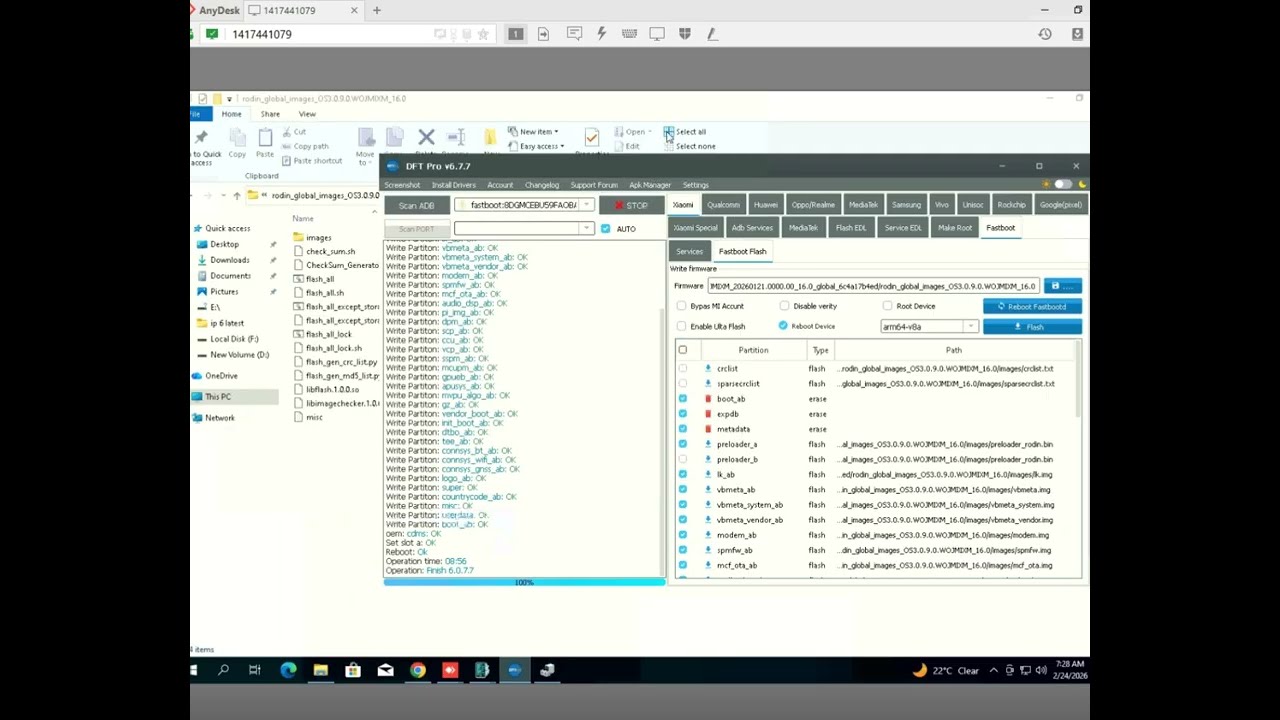This screenshot has height=720, width=1280.
Task: Open Microsoft Edge from the taskbar
Action: tap(288, 670)
